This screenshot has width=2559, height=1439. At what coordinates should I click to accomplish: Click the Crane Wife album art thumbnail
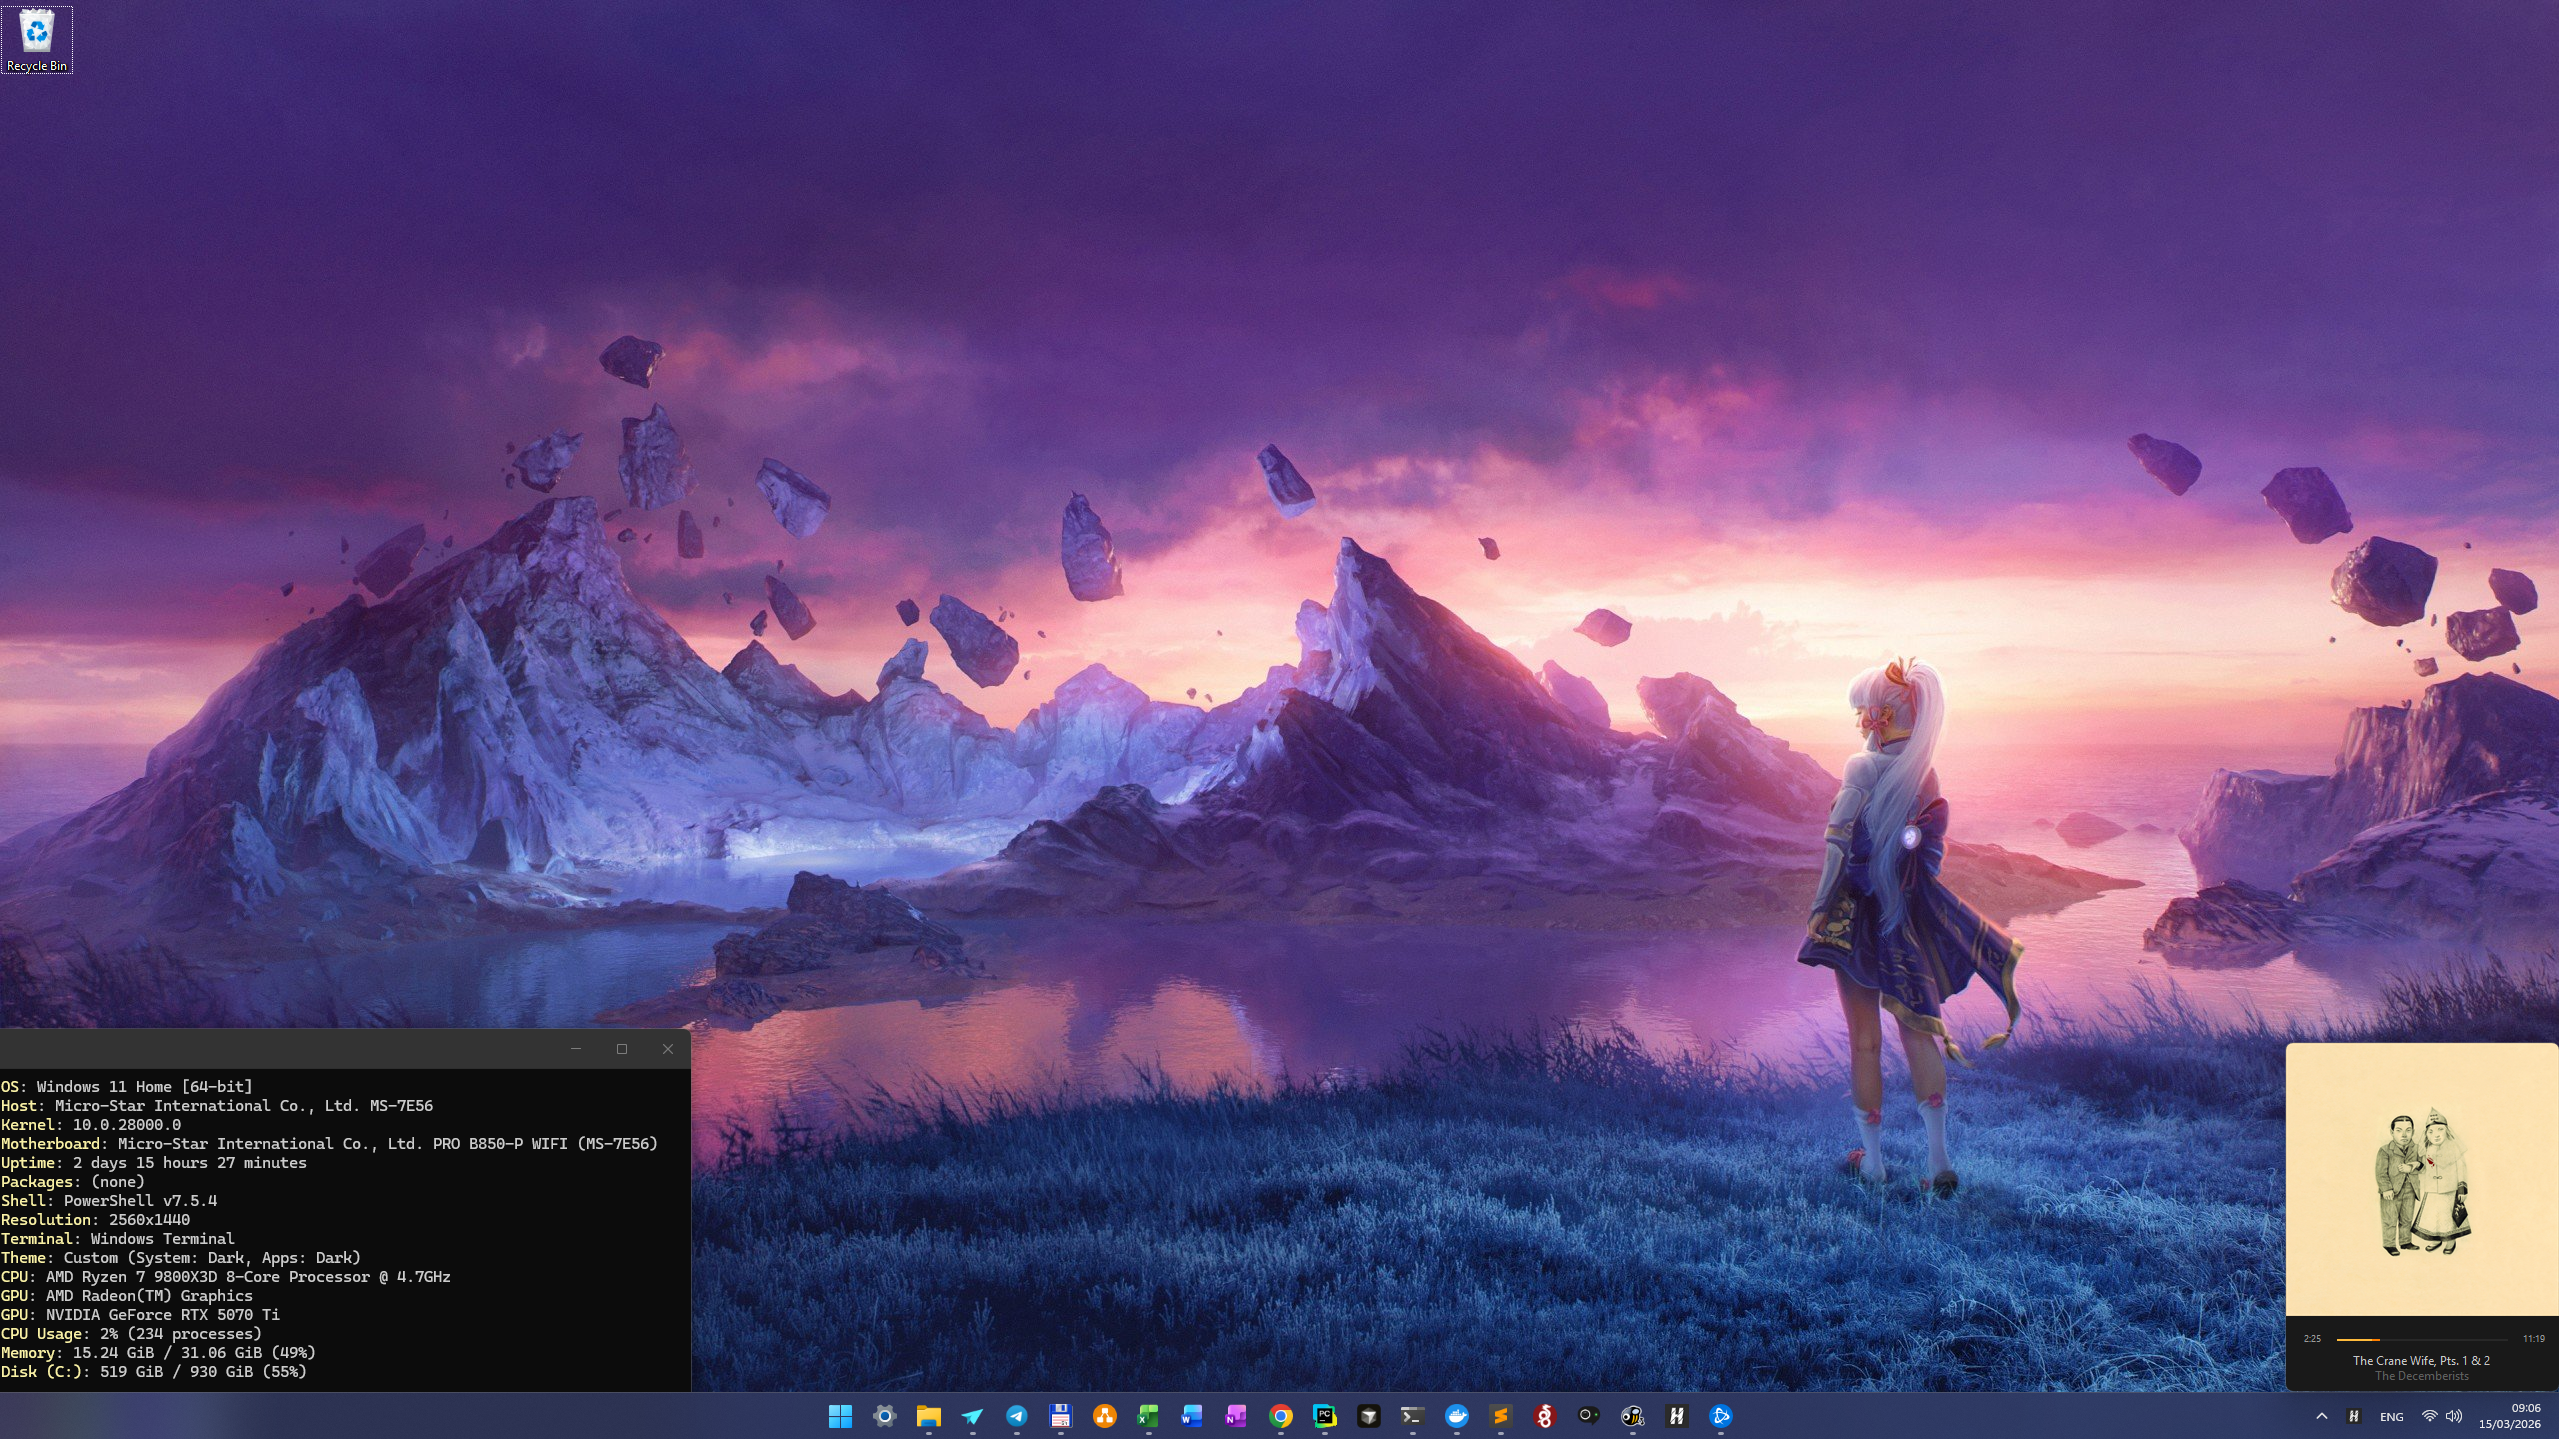pos(2421,1180)
